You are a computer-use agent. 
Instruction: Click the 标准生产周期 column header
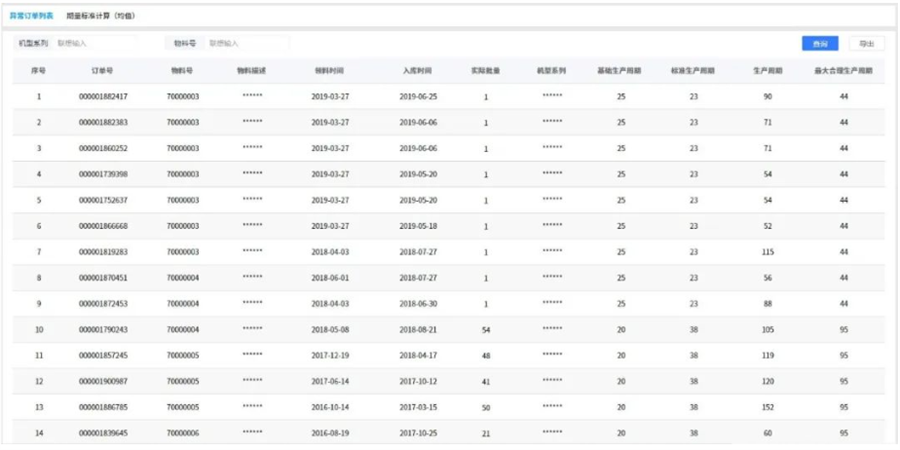click(x=693, y=71)
